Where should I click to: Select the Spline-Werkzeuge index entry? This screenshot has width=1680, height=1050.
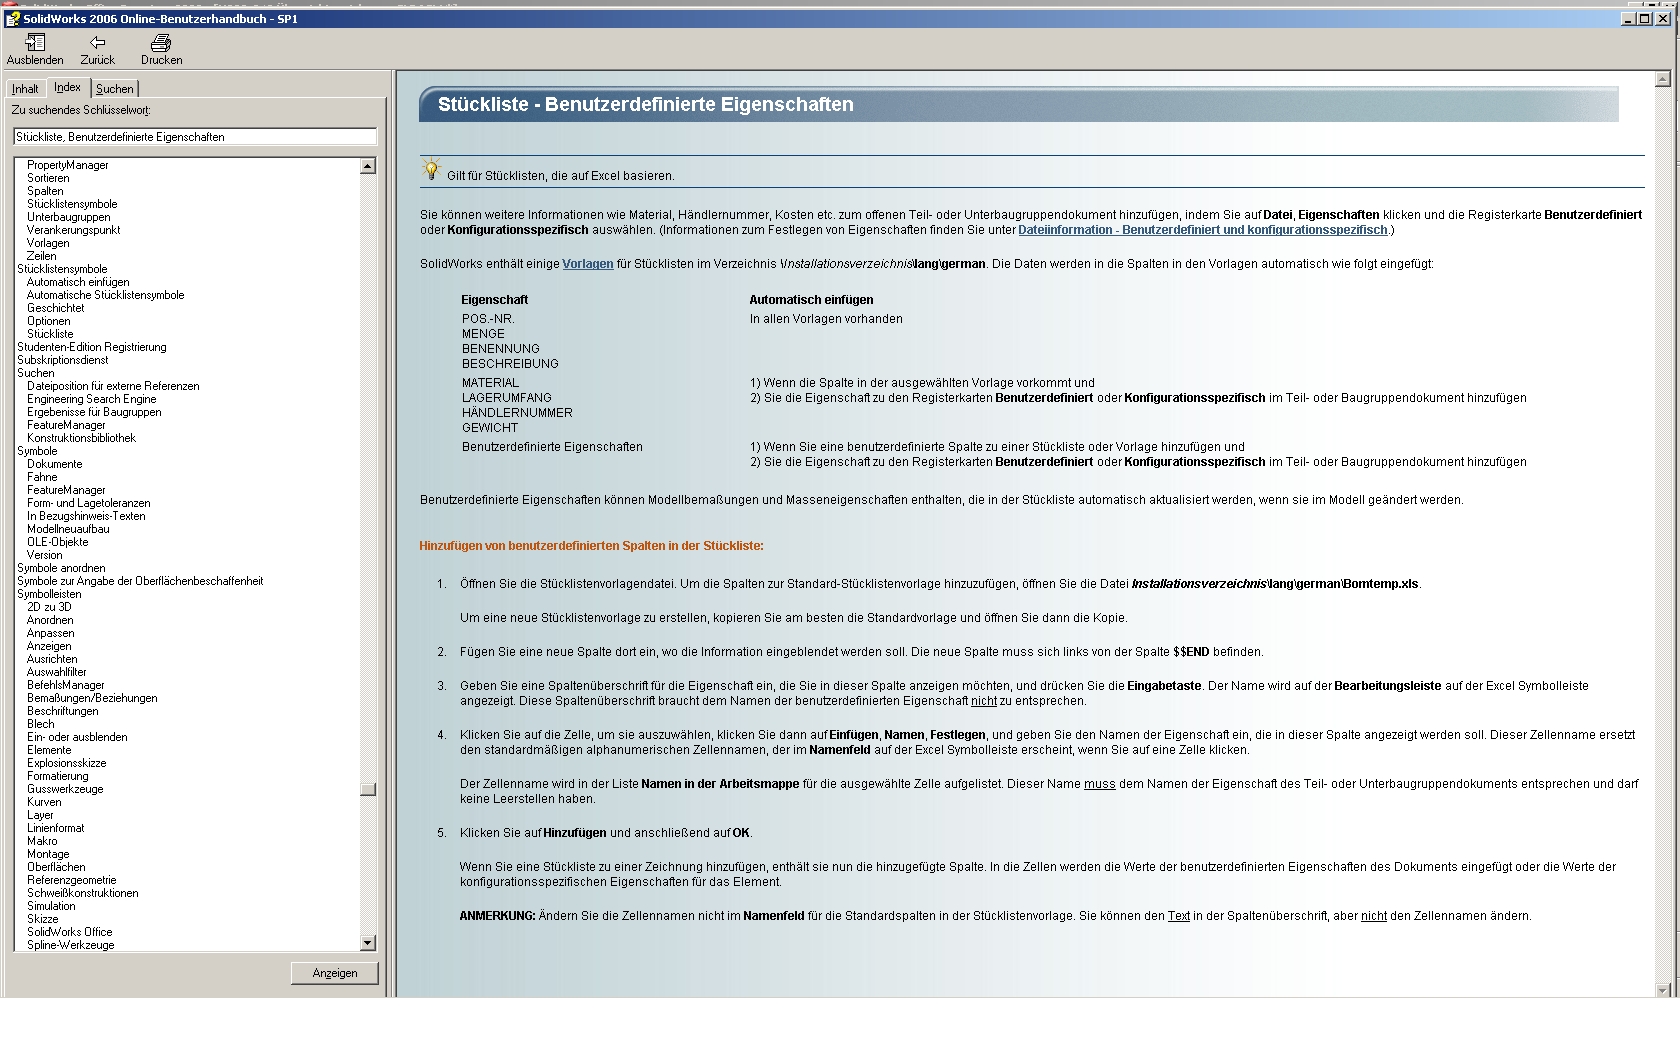(x=71, y=945)
